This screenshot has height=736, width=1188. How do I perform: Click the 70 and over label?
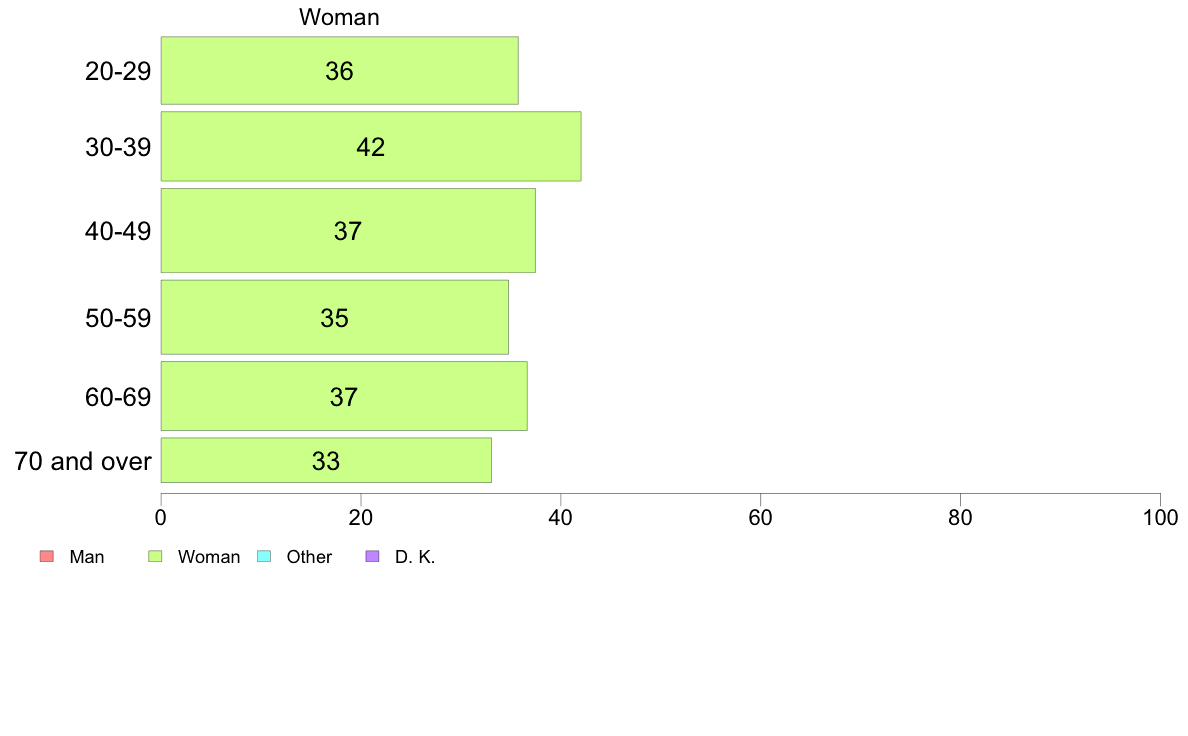83,461
